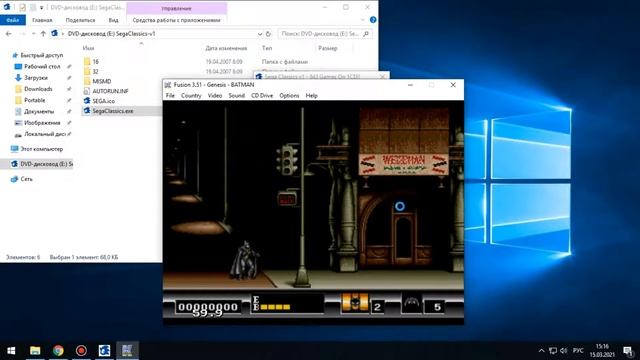
Task: Select Этот компьютер in navigation pane
Action: coord(42,149)
